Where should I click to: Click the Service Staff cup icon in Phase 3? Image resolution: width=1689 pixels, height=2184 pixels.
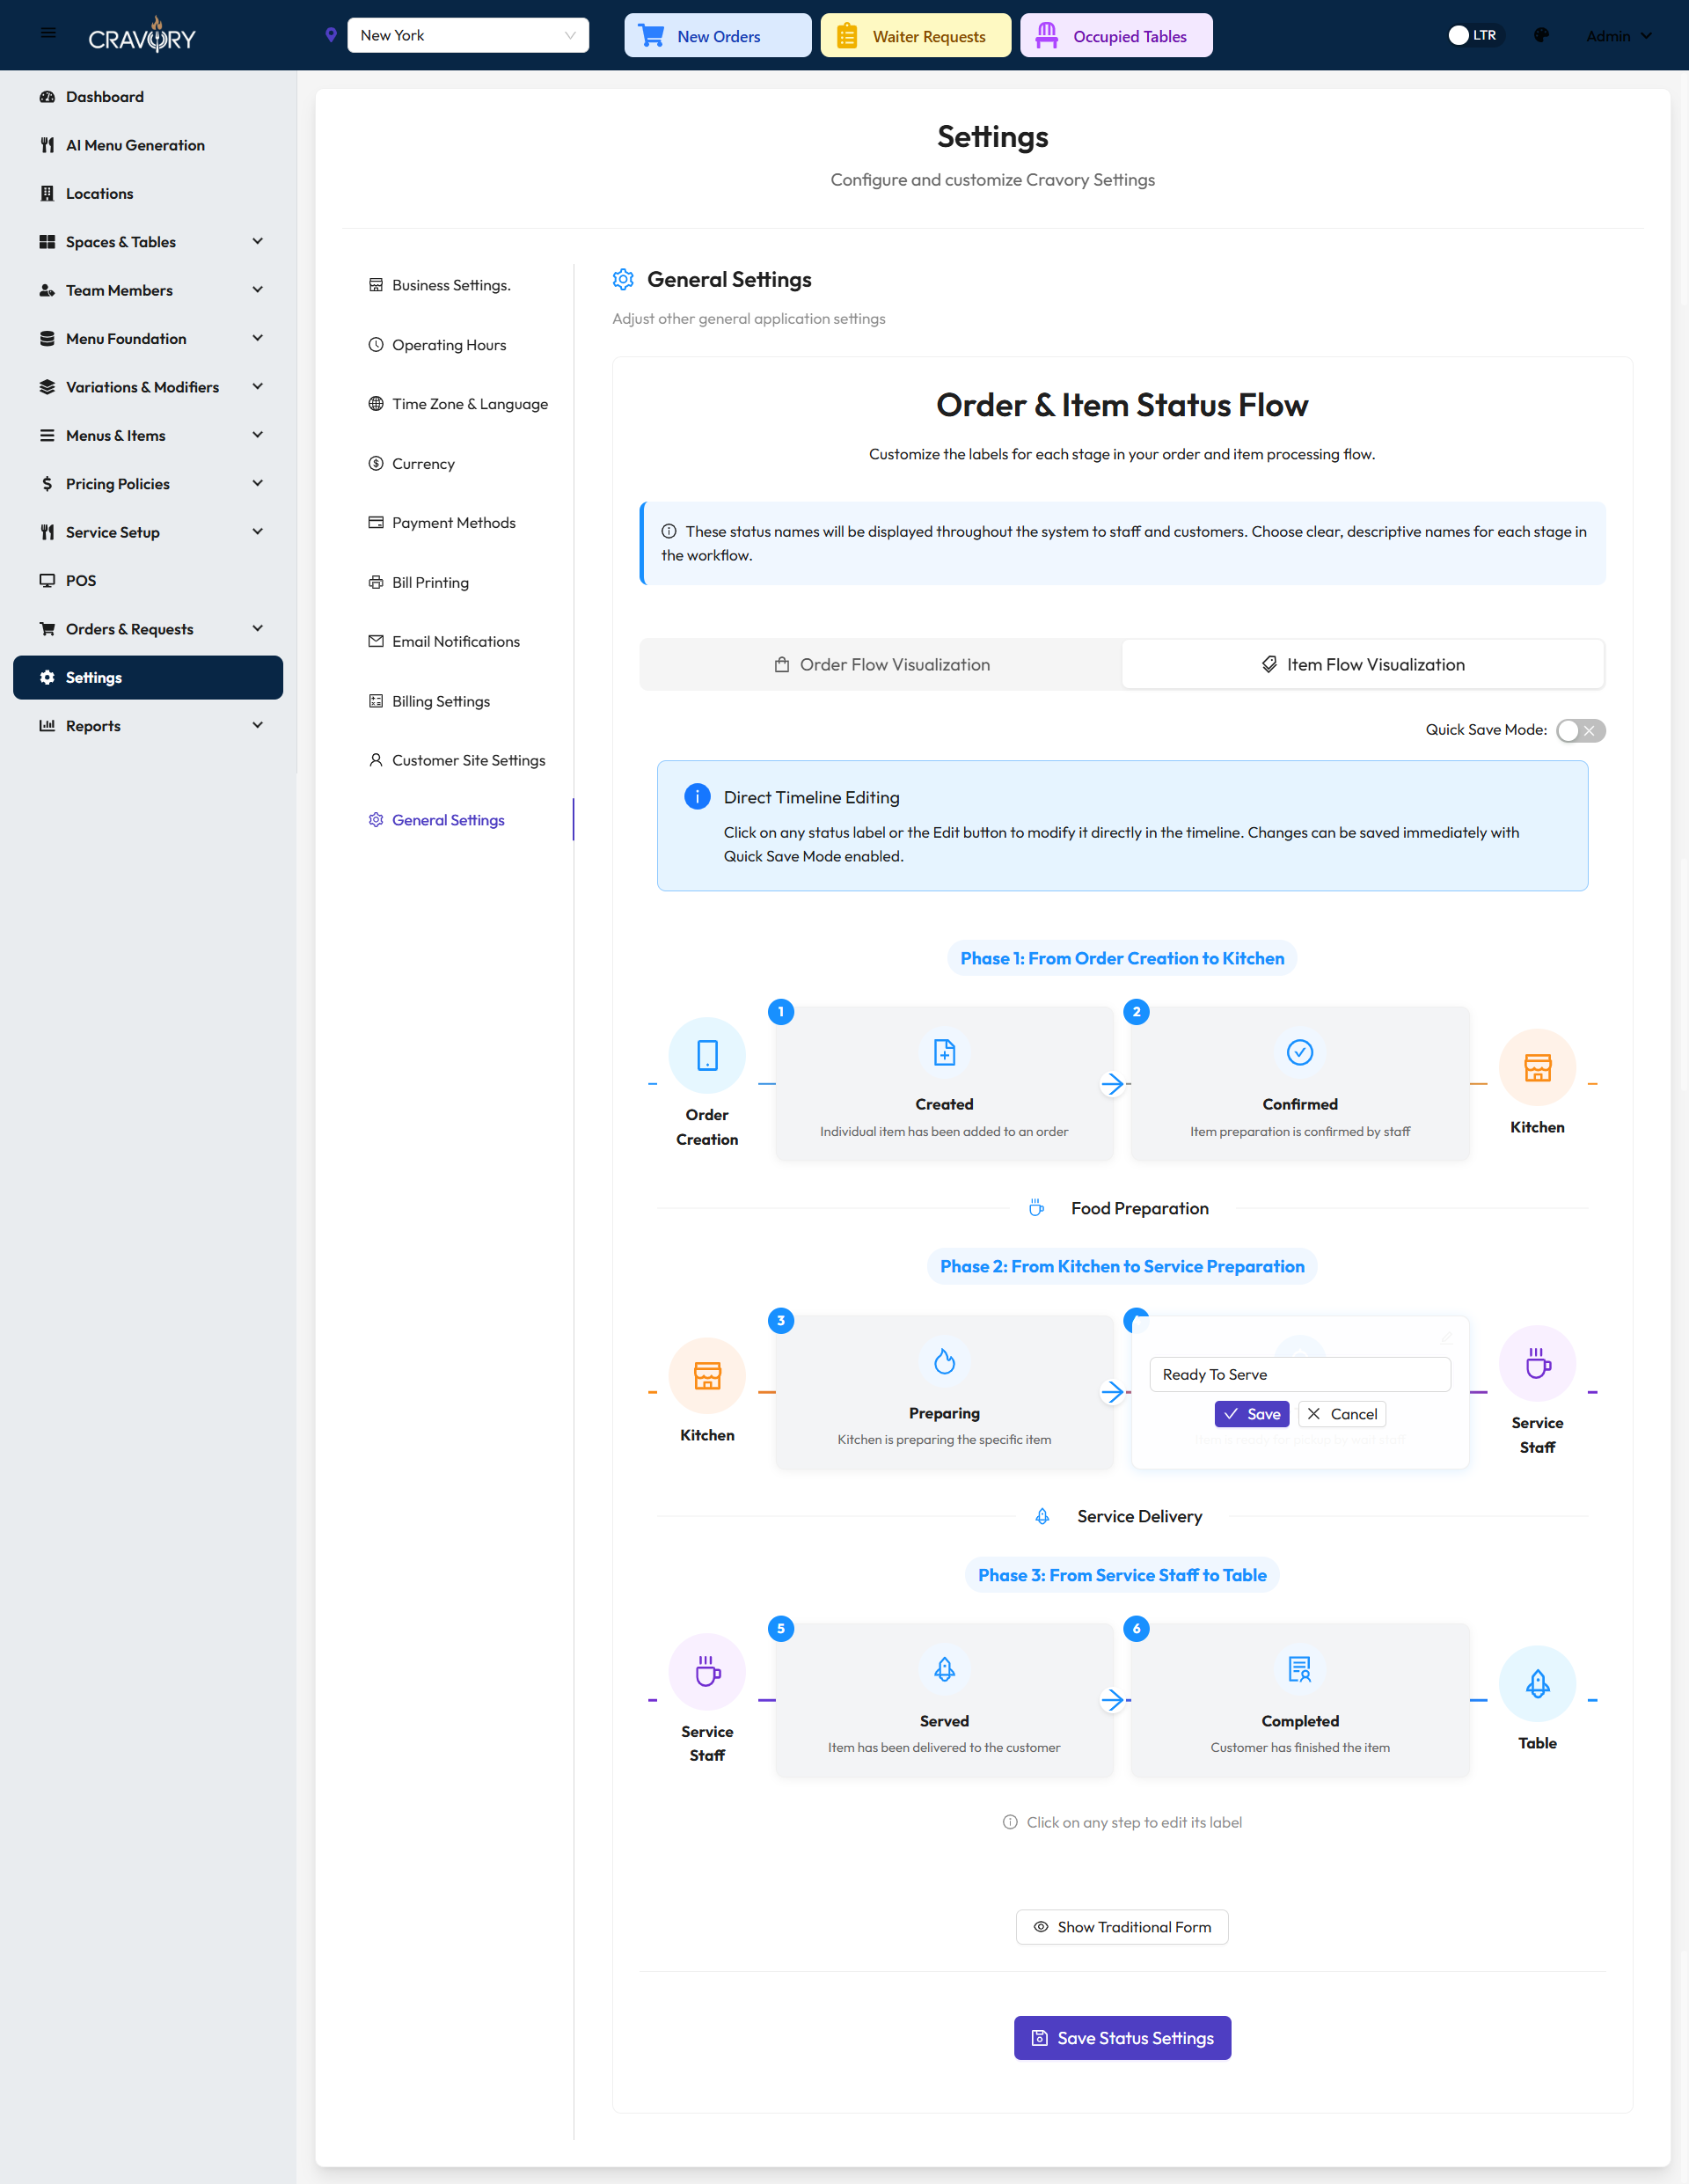[x=707, y=1672]
